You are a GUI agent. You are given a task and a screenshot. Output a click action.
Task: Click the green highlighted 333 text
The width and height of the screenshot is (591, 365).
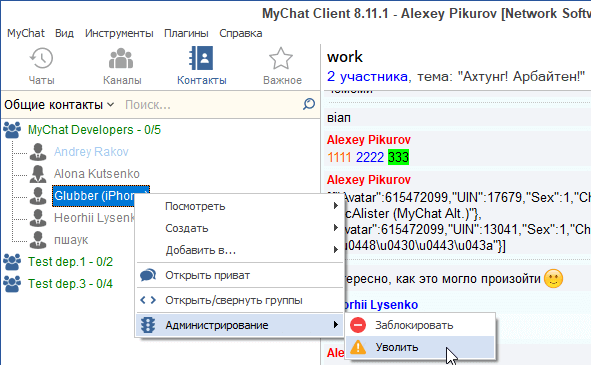(398, 157)
